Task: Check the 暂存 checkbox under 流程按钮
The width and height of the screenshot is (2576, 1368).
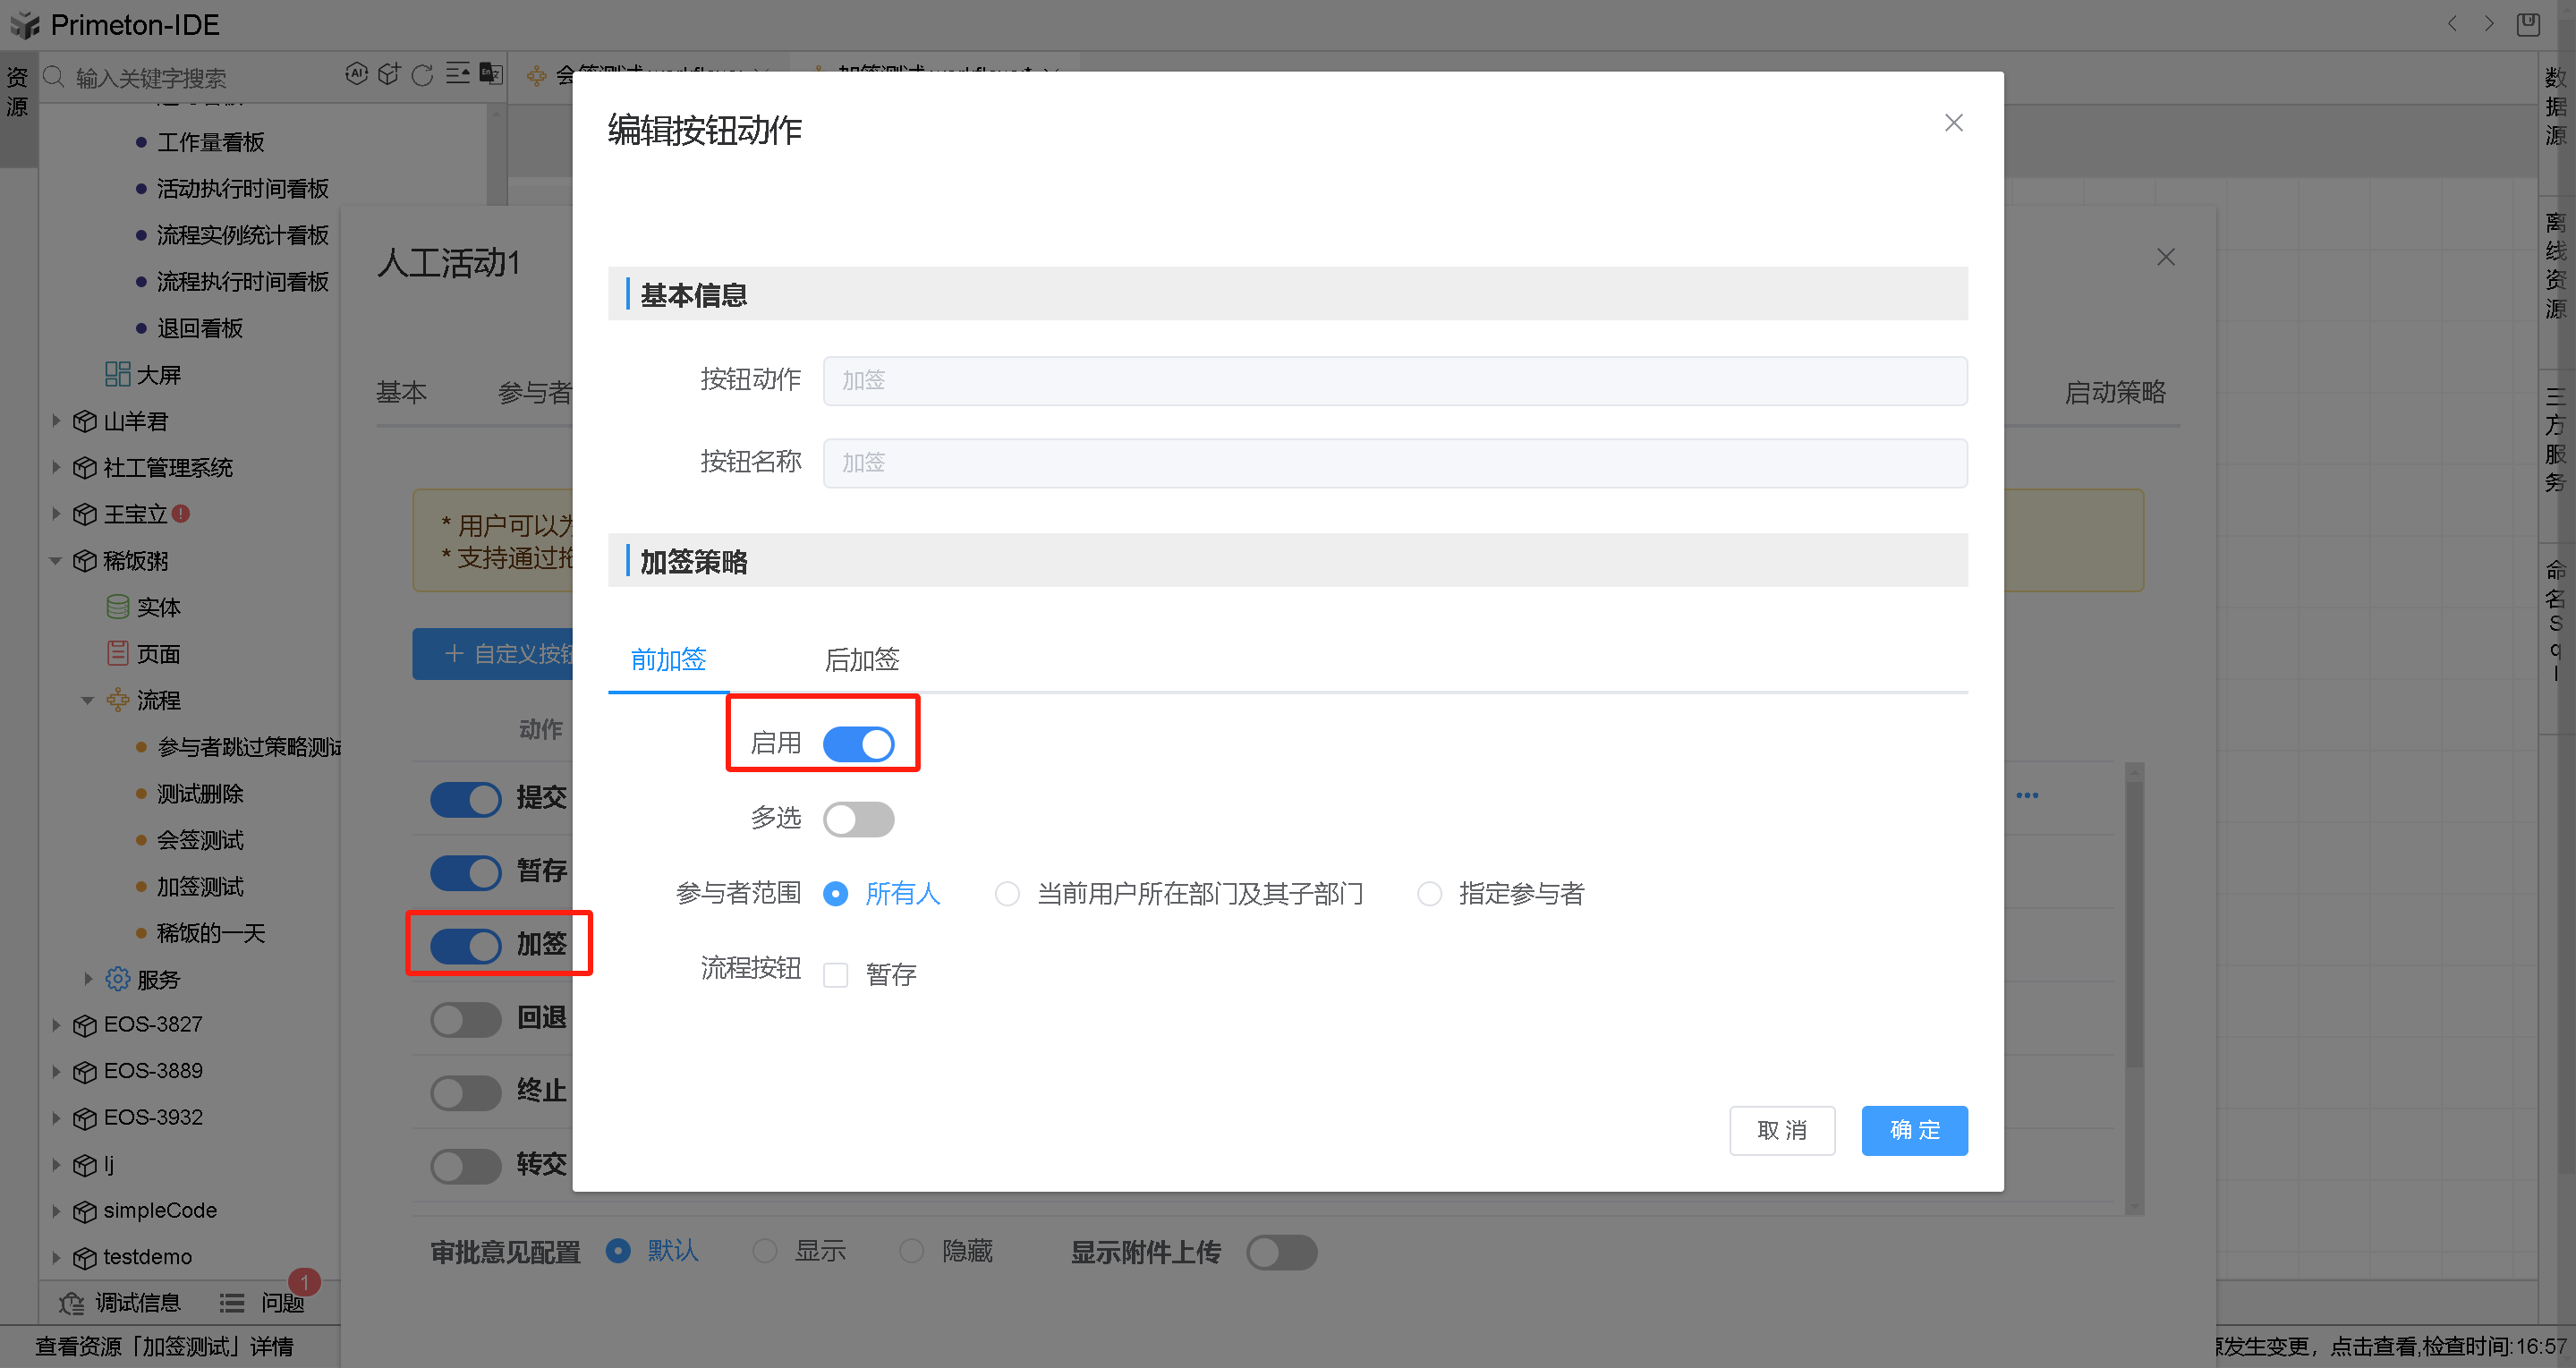Action: (x=835, y=974)
